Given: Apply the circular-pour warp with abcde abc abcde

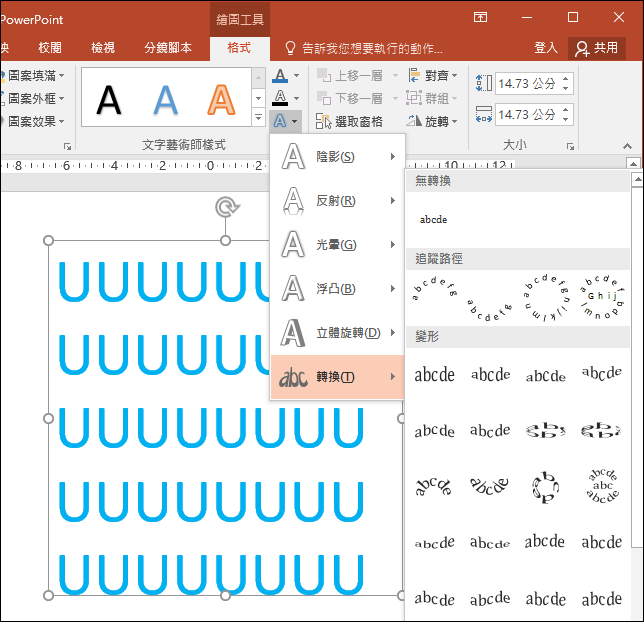Looking at the screenshot, I should tap(602, 486).
